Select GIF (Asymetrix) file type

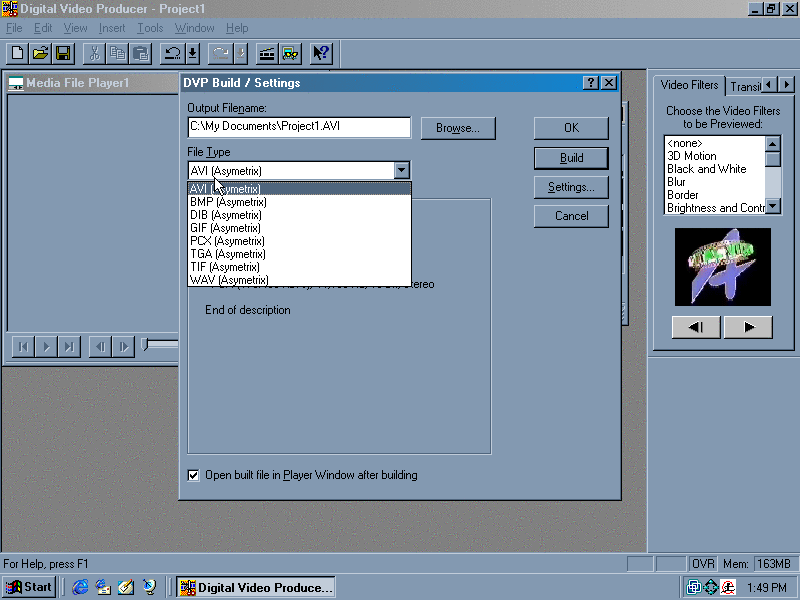[299, 228]
